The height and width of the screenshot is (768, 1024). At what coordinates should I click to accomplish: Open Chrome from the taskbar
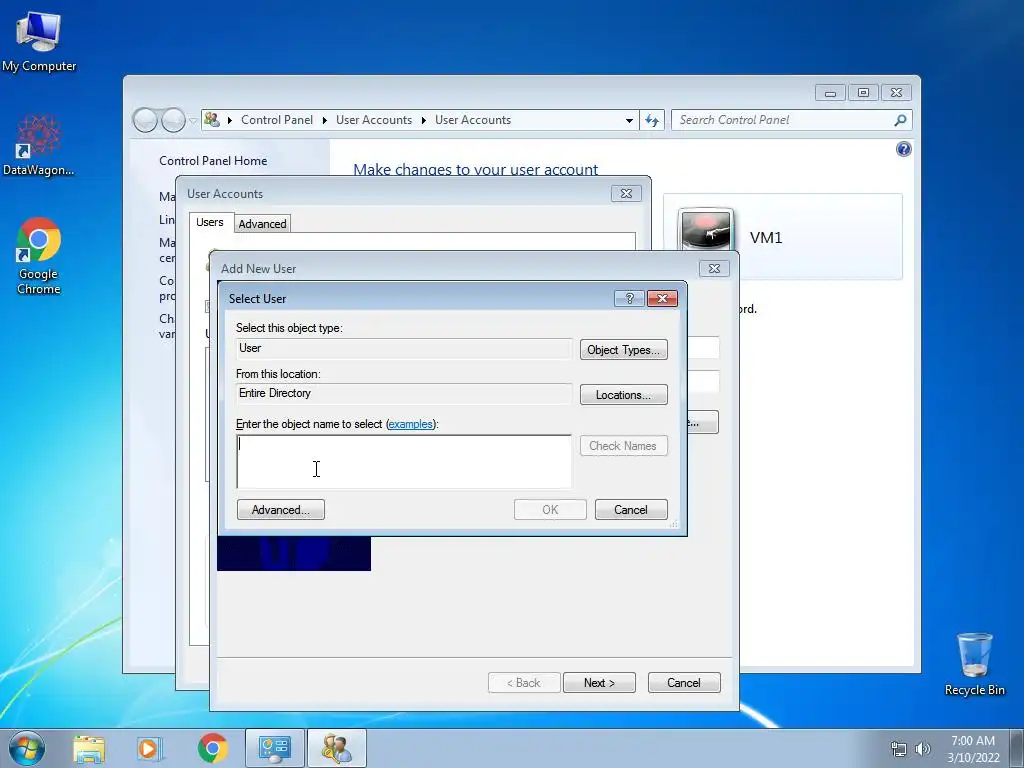tap(212, 748)
